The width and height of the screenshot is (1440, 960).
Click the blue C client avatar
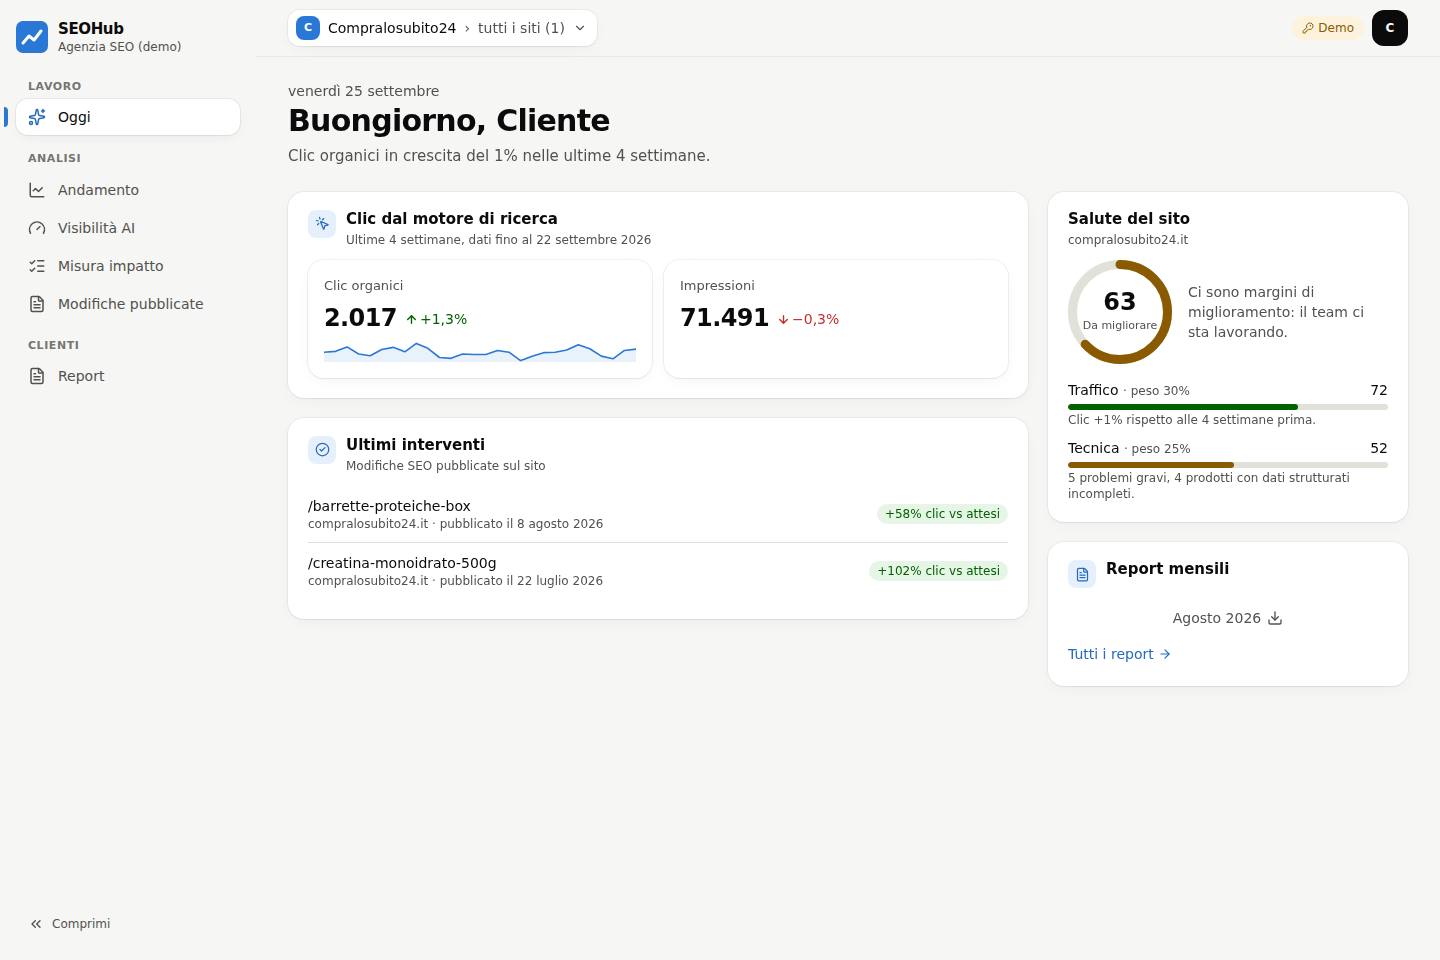tap(308, 28)
